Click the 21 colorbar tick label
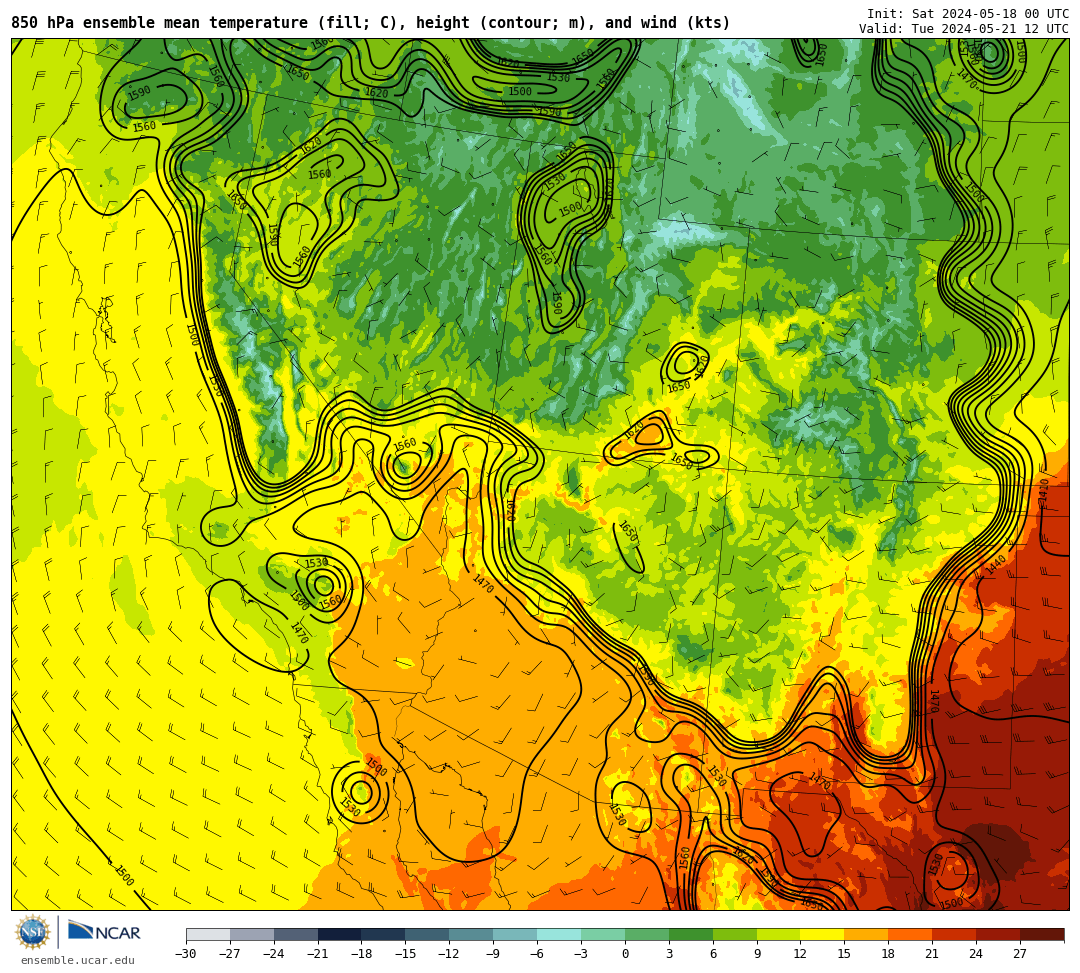Image resolution: width=1080 pixels, height=973 pixels. (932, 954)
